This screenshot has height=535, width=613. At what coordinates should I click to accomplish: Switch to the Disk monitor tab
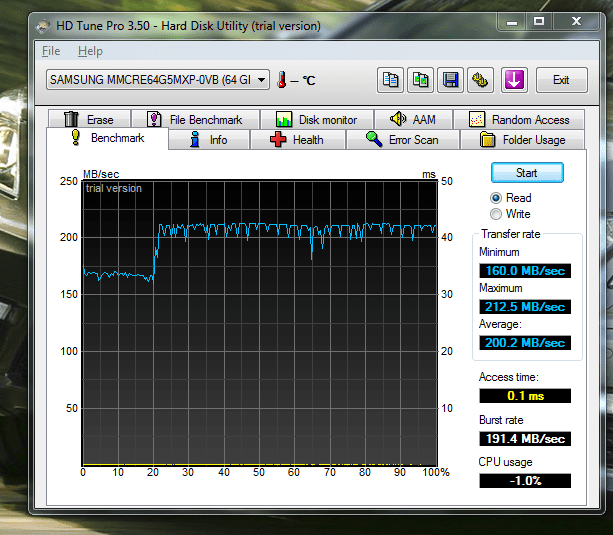click(x=317, y=119)
